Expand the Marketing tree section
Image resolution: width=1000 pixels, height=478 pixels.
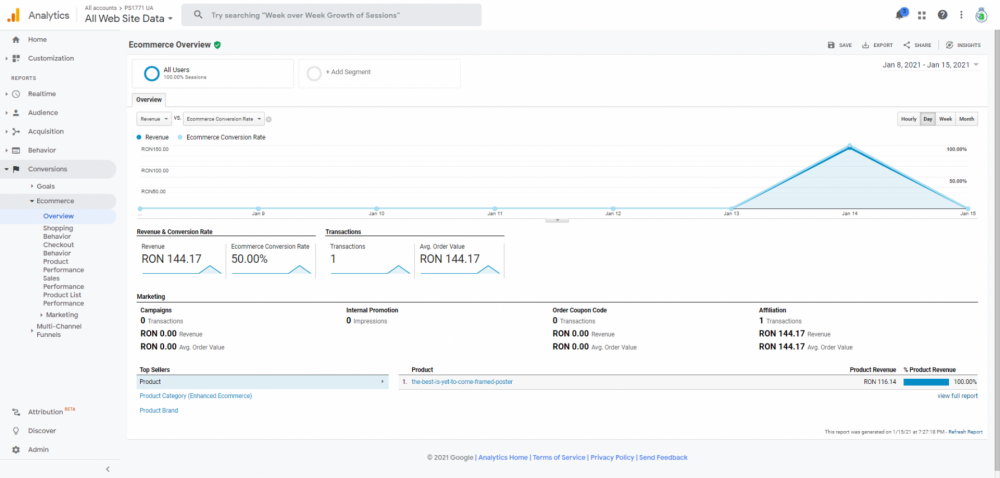click(41, 315)
